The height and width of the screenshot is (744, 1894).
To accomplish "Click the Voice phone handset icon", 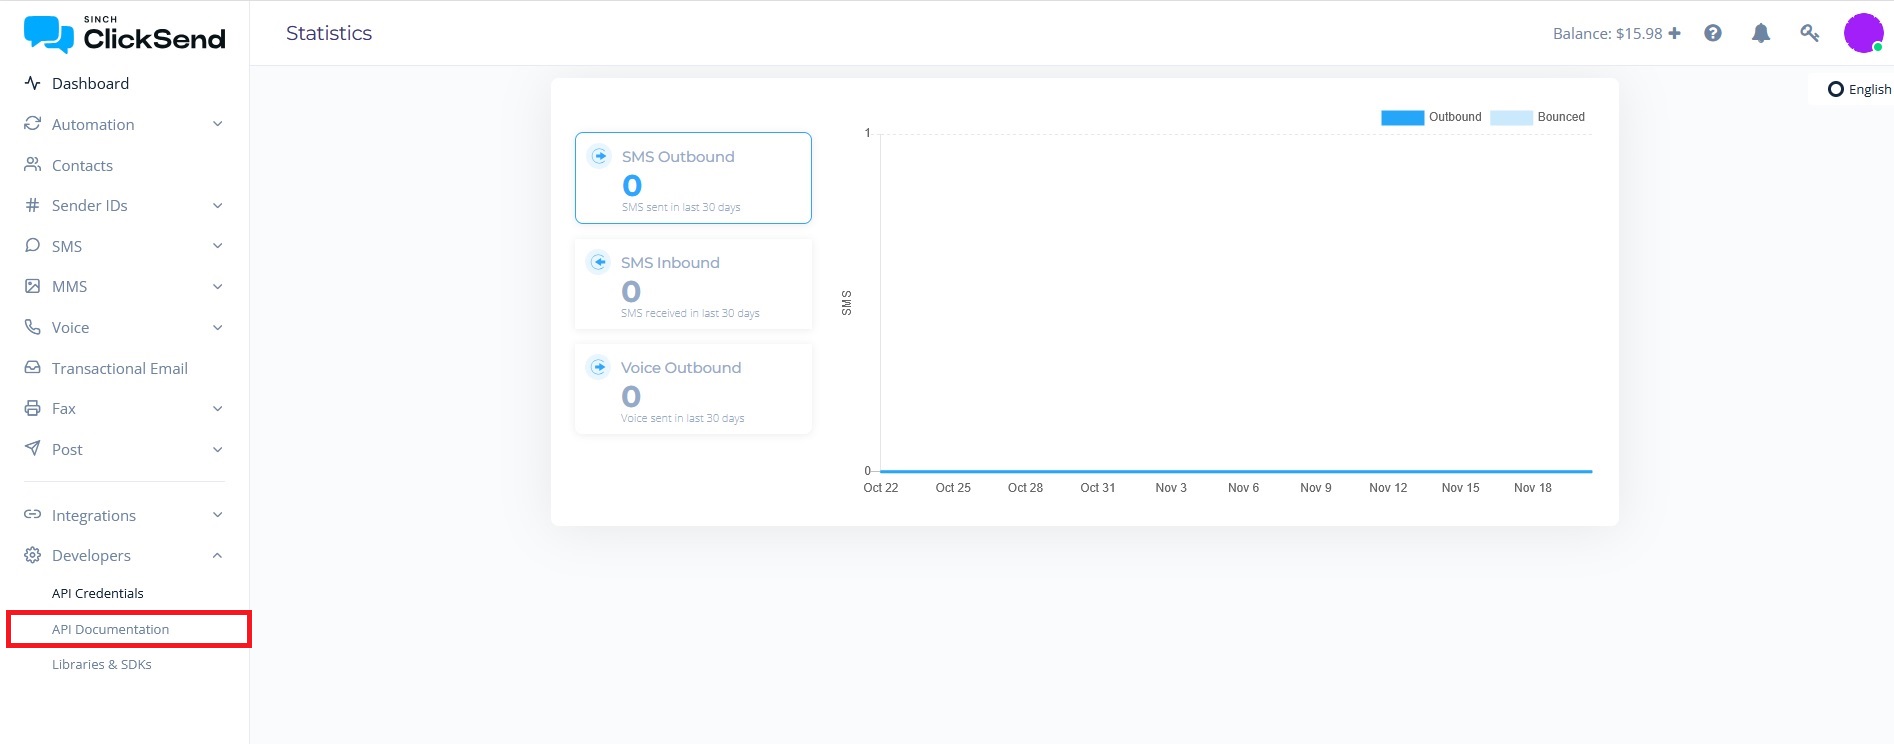I will [32, 327].
